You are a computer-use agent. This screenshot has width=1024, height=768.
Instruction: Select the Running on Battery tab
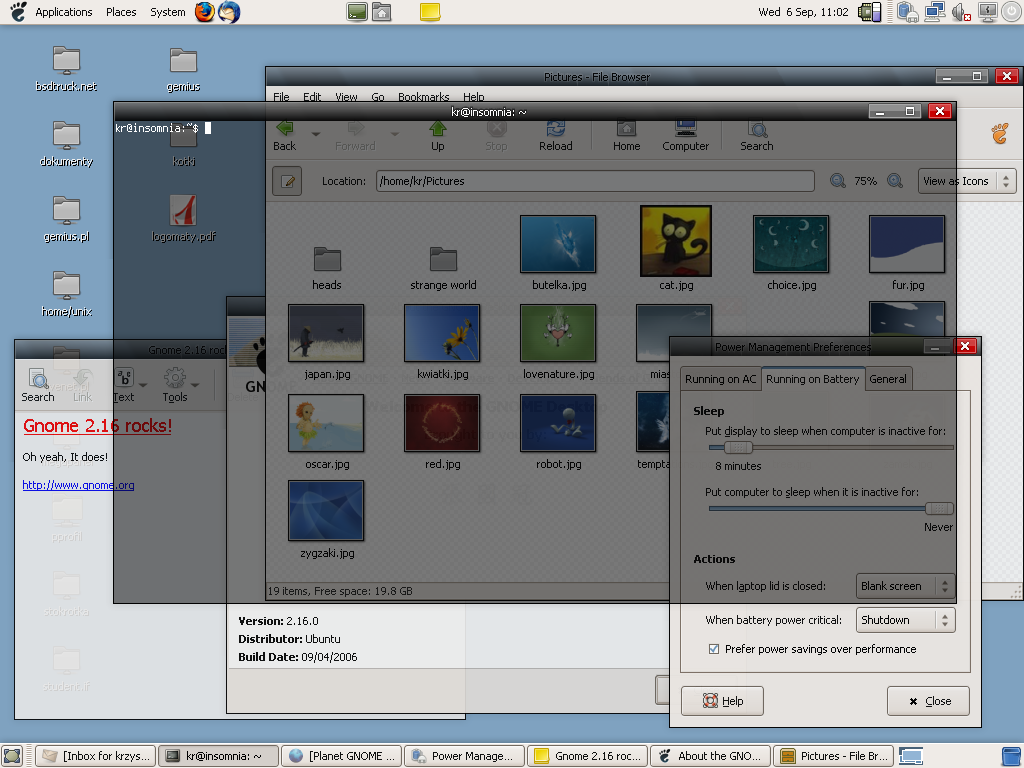(x=812, y=379)
